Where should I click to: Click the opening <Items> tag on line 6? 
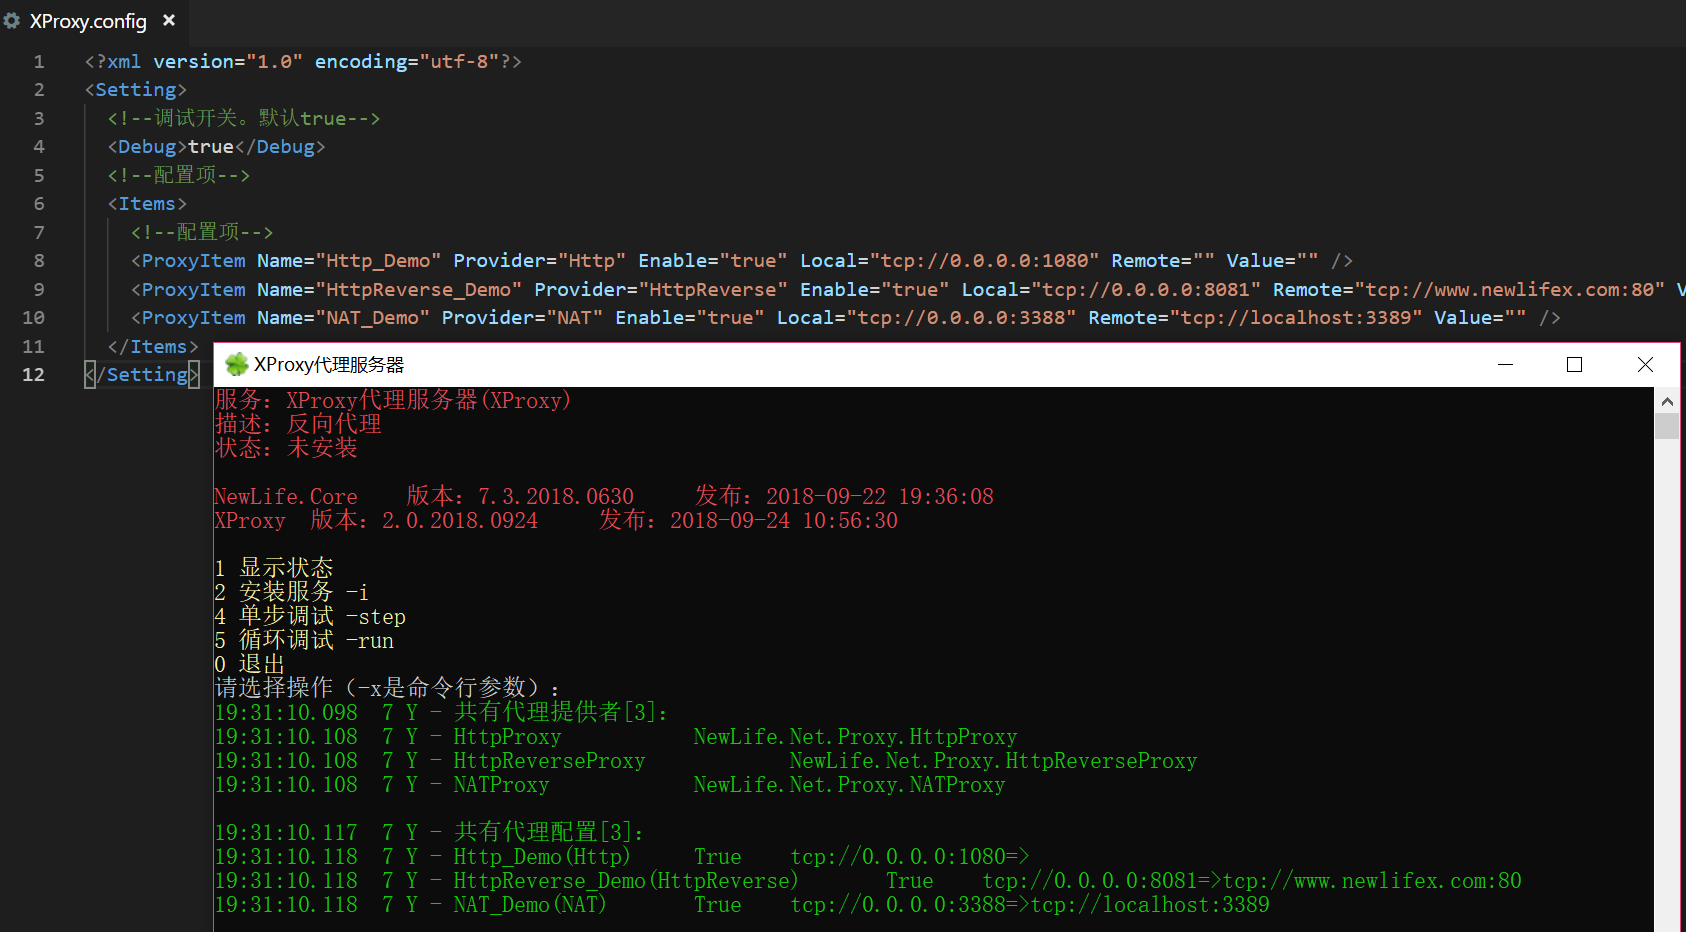pos(147,204)
